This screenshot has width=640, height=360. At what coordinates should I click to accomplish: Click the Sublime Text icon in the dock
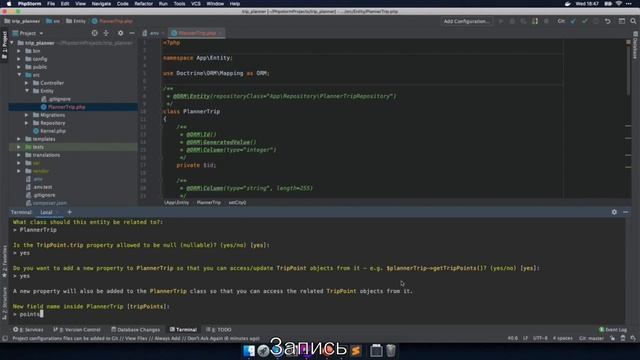click(x=356, y=351)
